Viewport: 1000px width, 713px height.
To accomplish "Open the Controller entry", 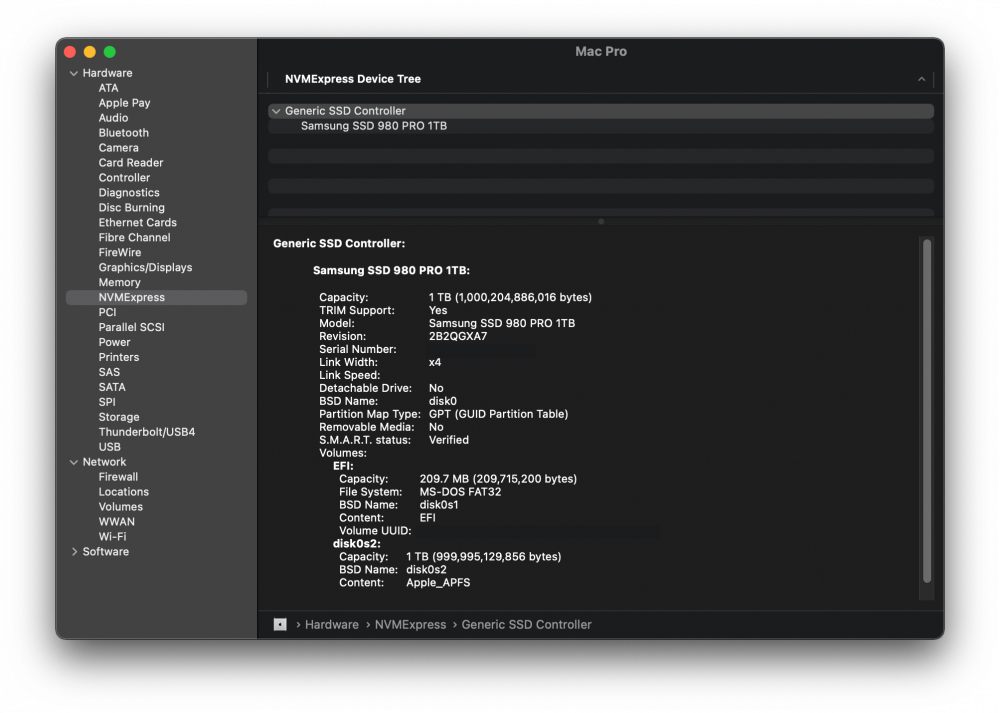I will pos(124,178).
